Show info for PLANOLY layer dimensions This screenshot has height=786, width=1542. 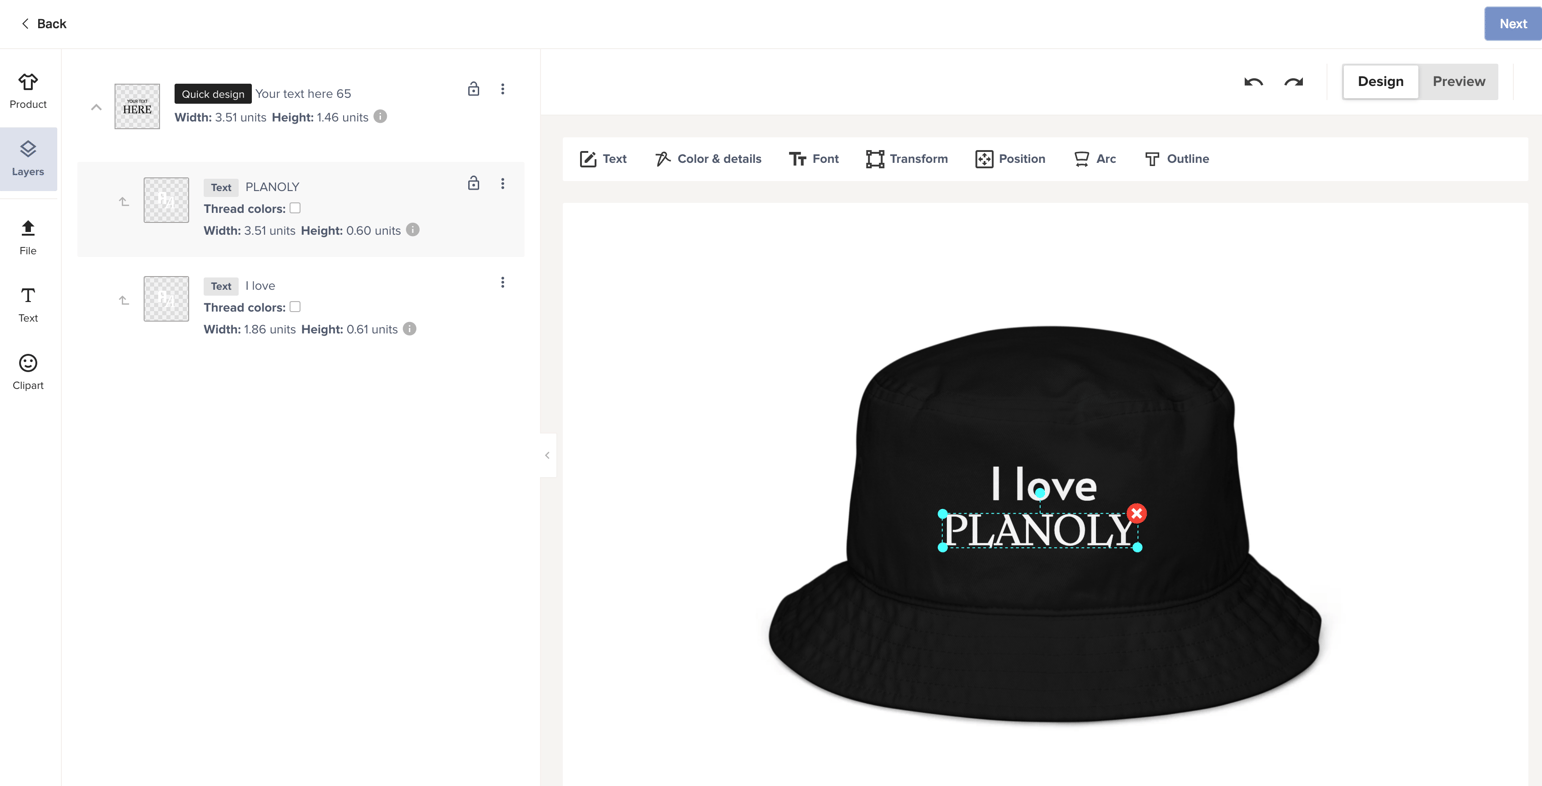413,230
